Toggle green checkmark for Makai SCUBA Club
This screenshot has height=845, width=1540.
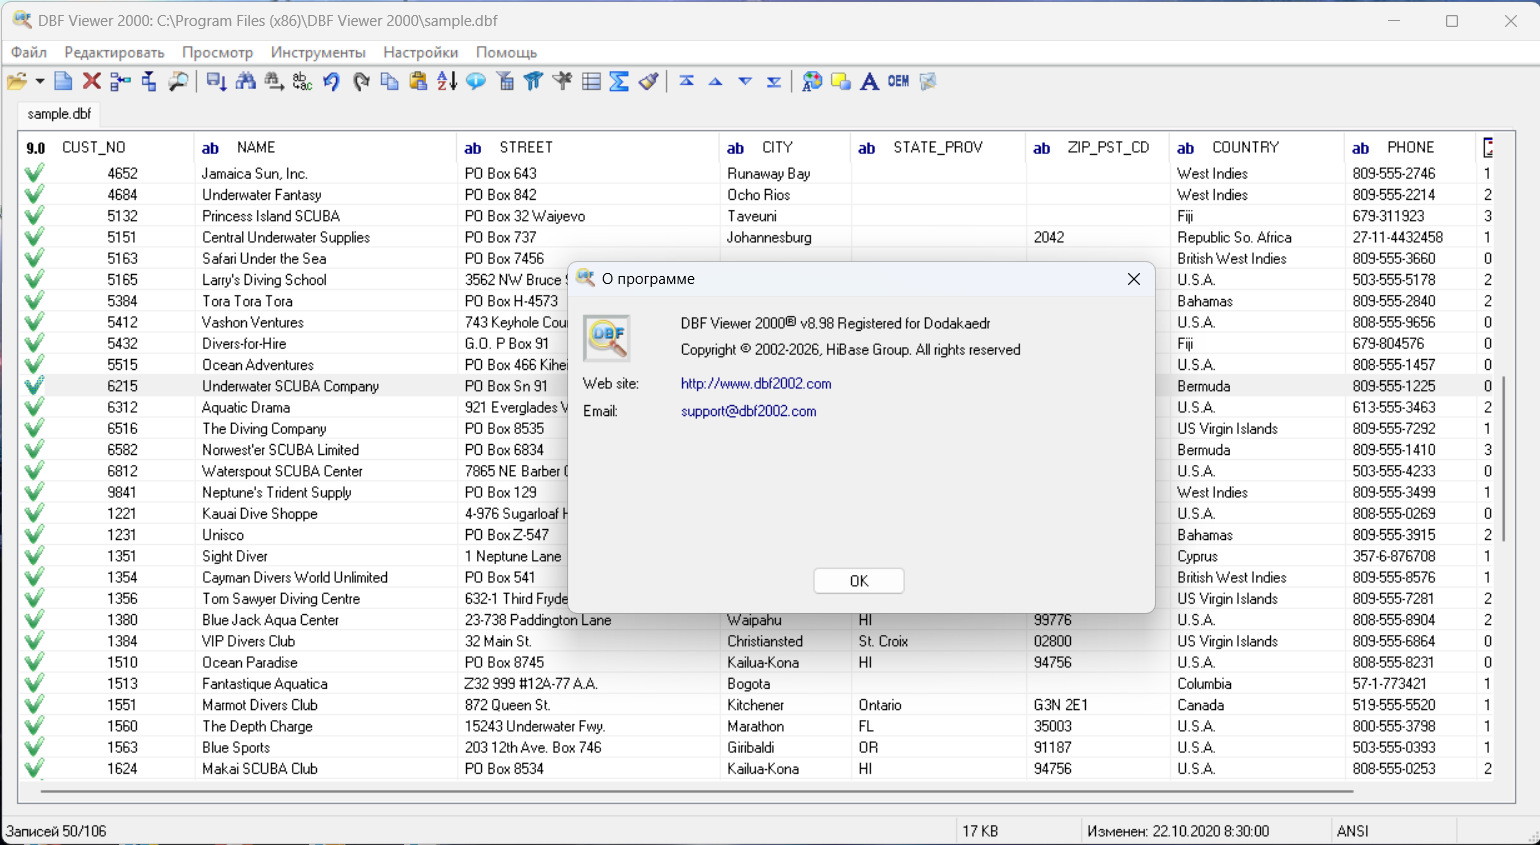[x=34, y=769]
